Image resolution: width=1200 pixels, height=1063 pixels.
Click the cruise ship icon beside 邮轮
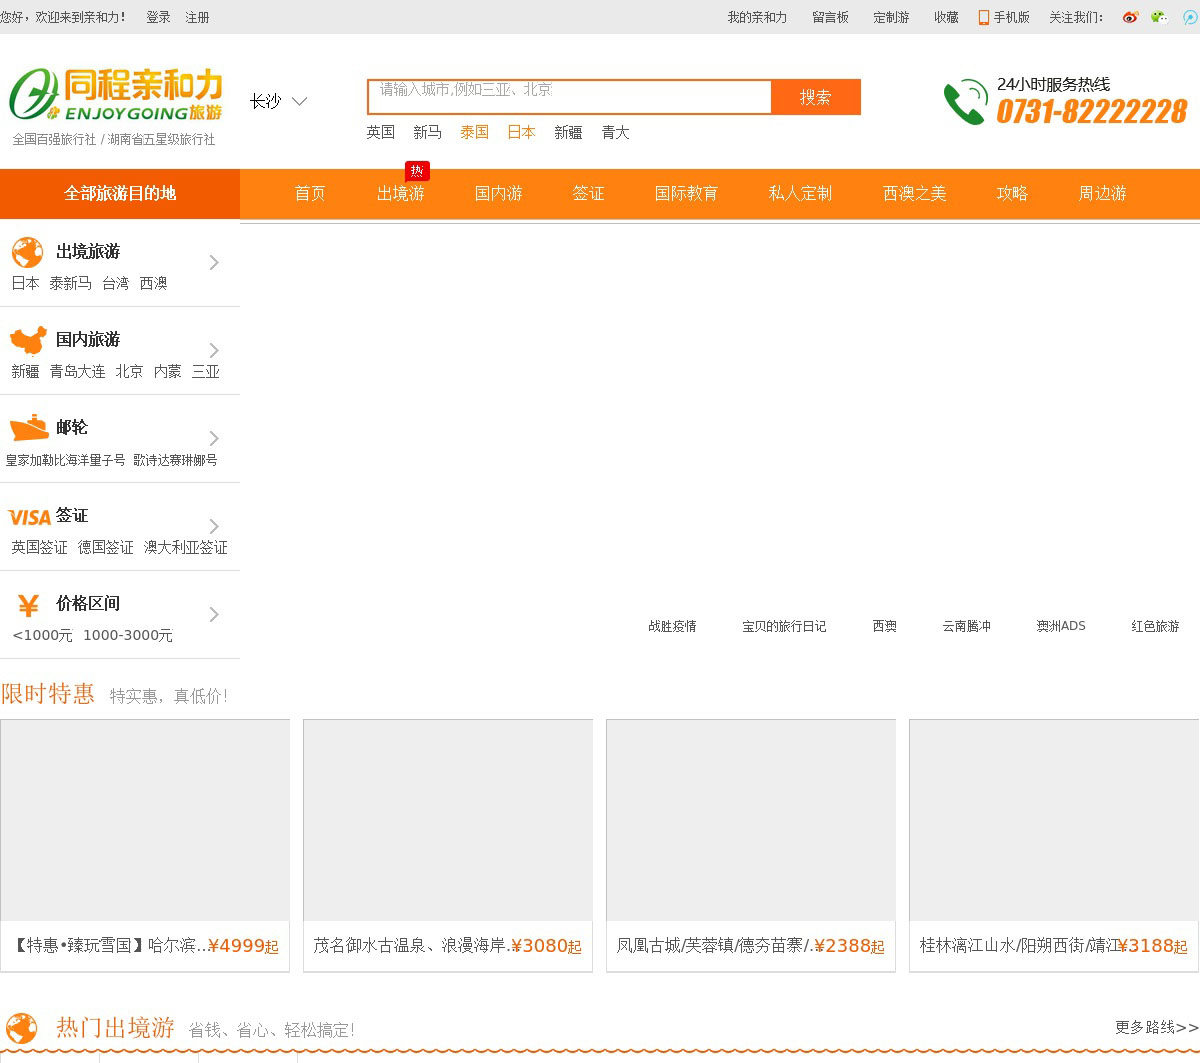pyautogui.click(x=28, y=428)
